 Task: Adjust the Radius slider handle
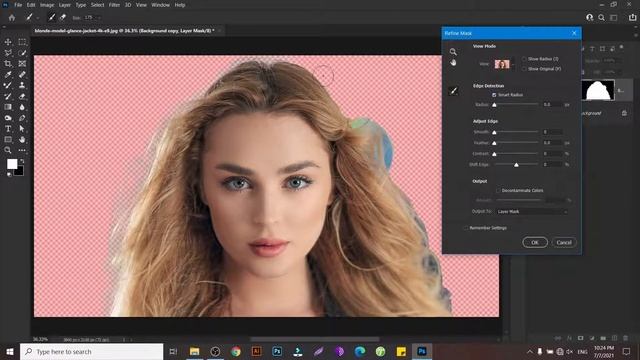[494, 105]
